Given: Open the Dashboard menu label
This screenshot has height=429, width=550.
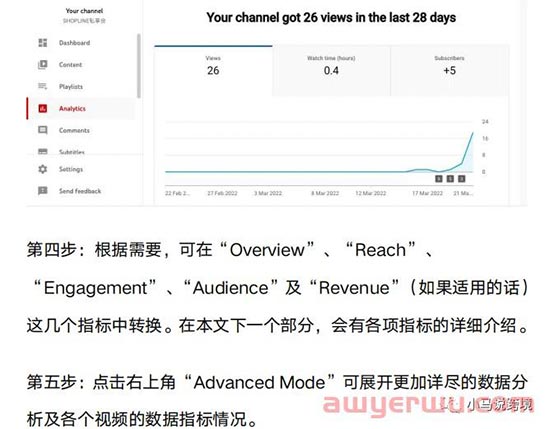Looking at the screenshot, I should pyautogui.click(x=74, y=43).
